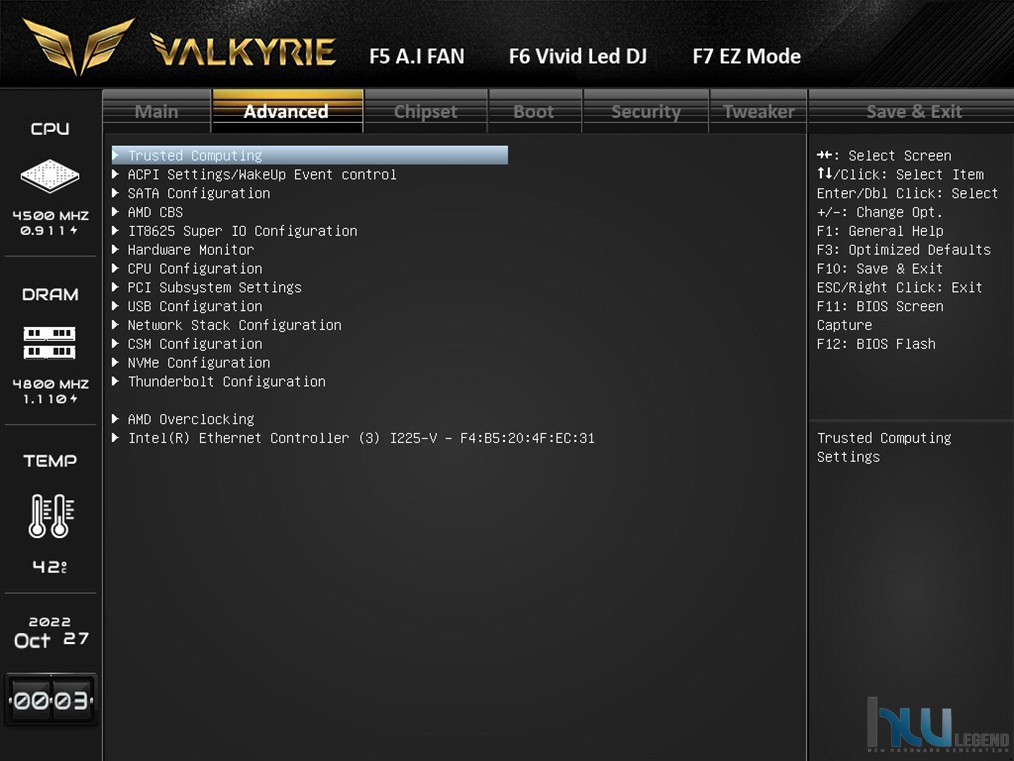Viewport: 1014px width, 761px height.
Task: Select the Advanced tab
Action: [x=286, y=111]
